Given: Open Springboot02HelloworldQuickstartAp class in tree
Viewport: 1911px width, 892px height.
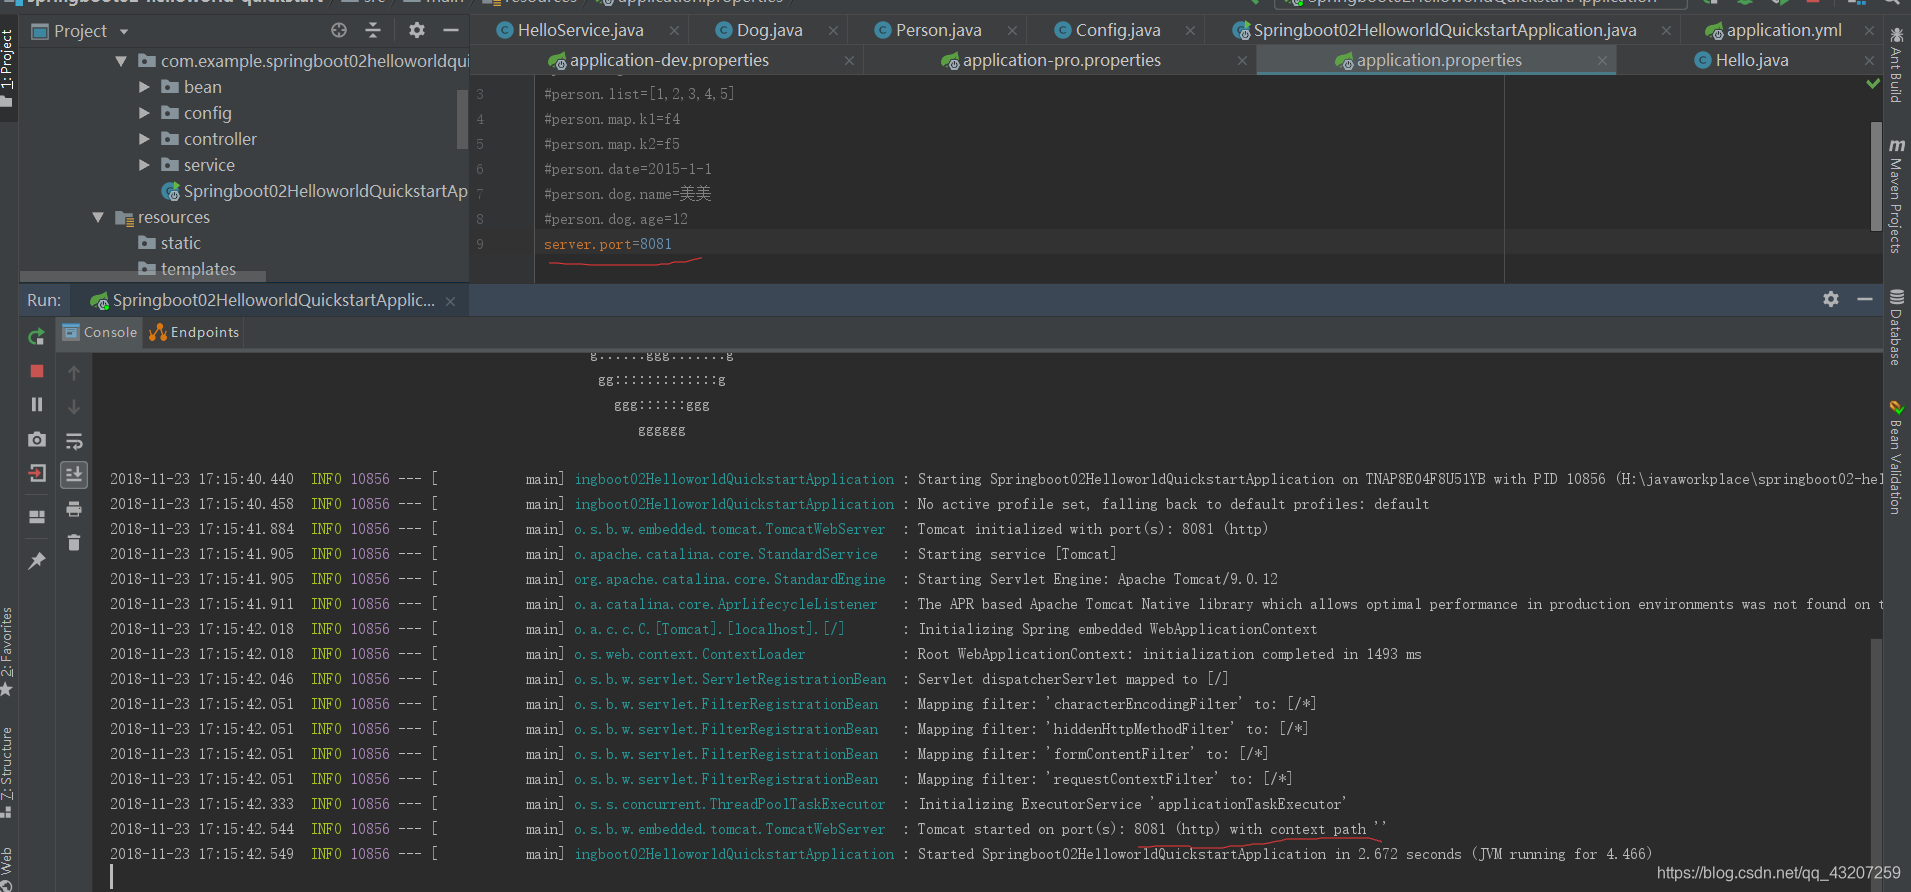Looking at the screenshot, I should (x=314, y=191).
